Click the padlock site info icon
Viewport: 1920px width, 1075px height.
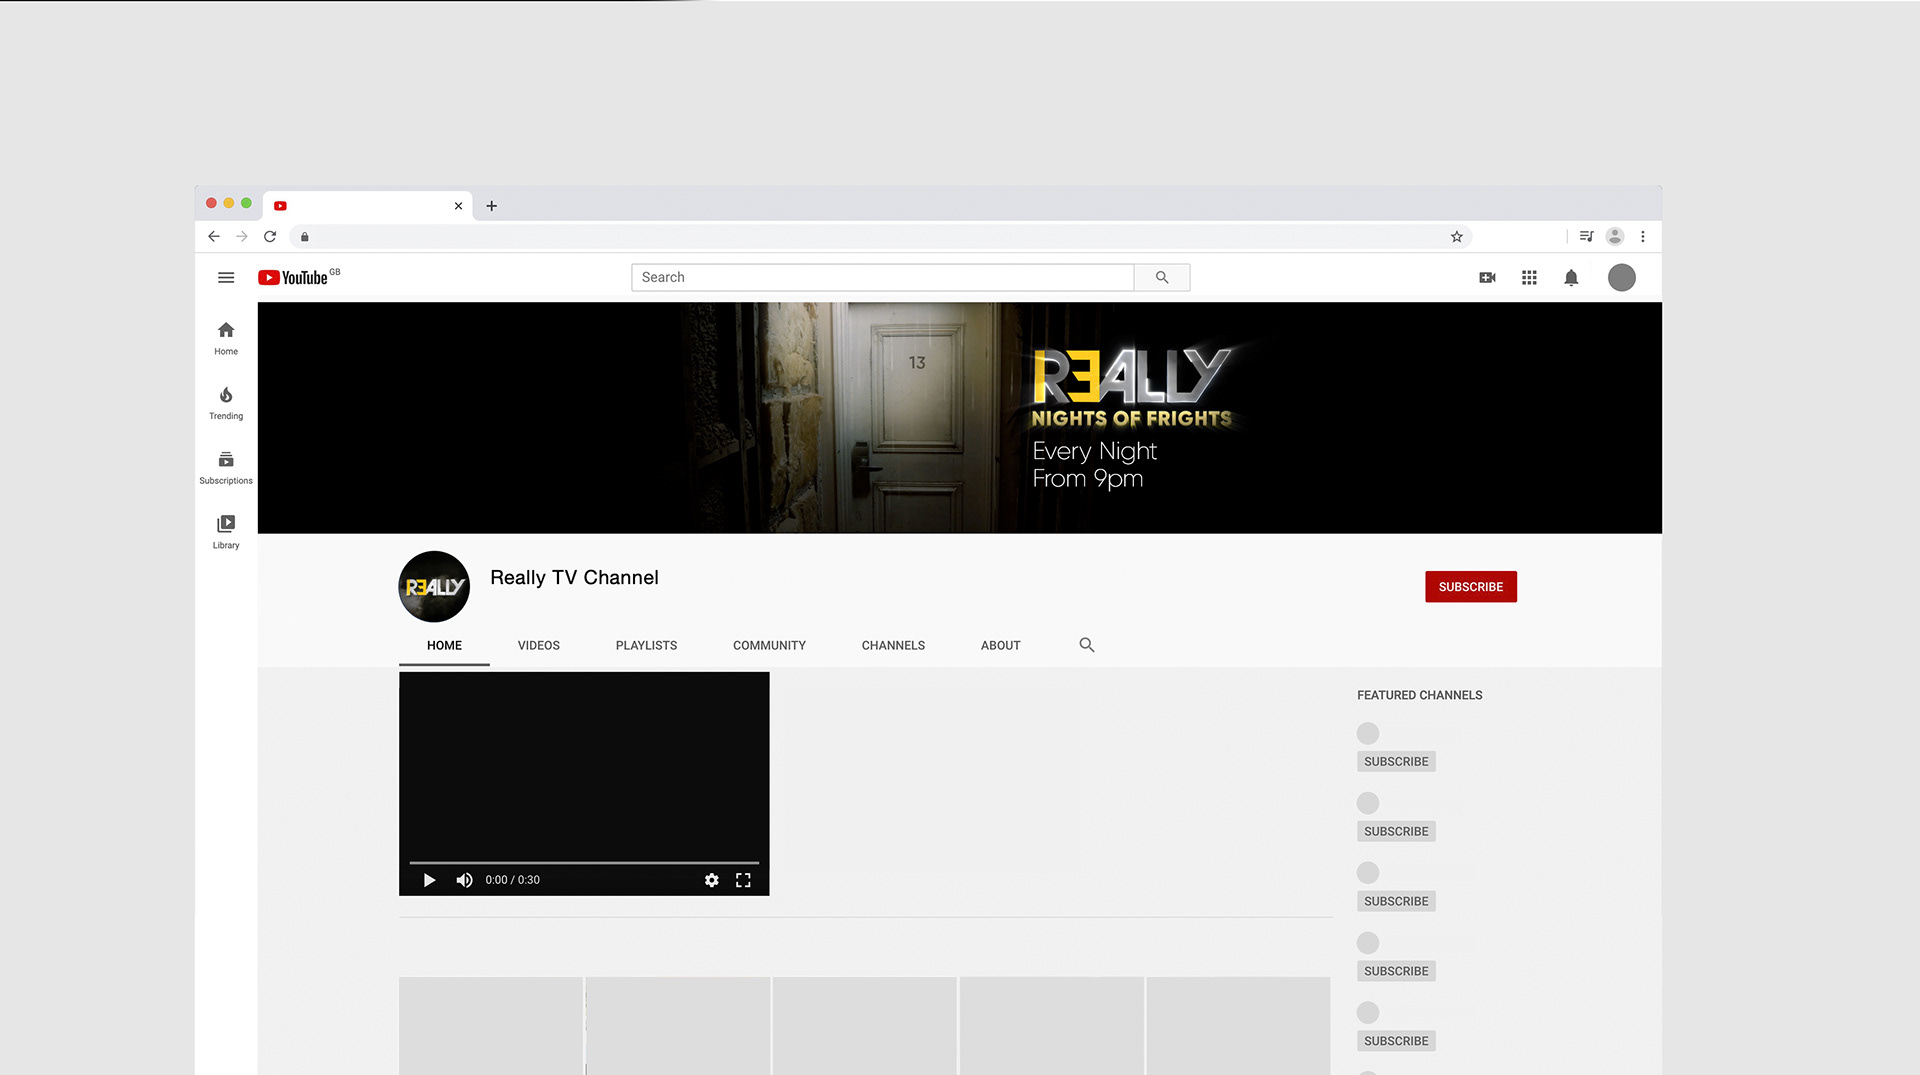(x=305, y=237)
